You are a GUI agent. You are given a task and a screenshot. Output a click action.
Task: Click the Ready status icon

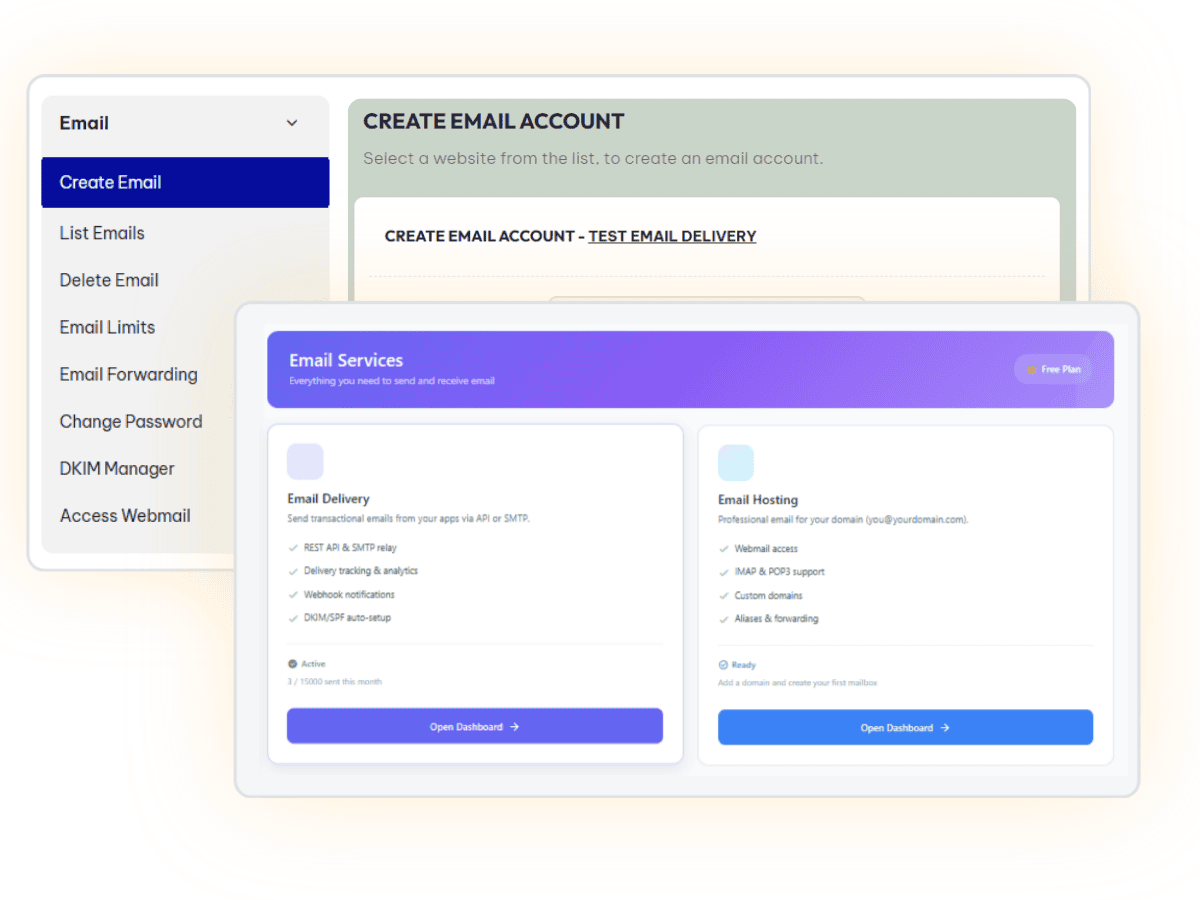(x=723, y=665)
